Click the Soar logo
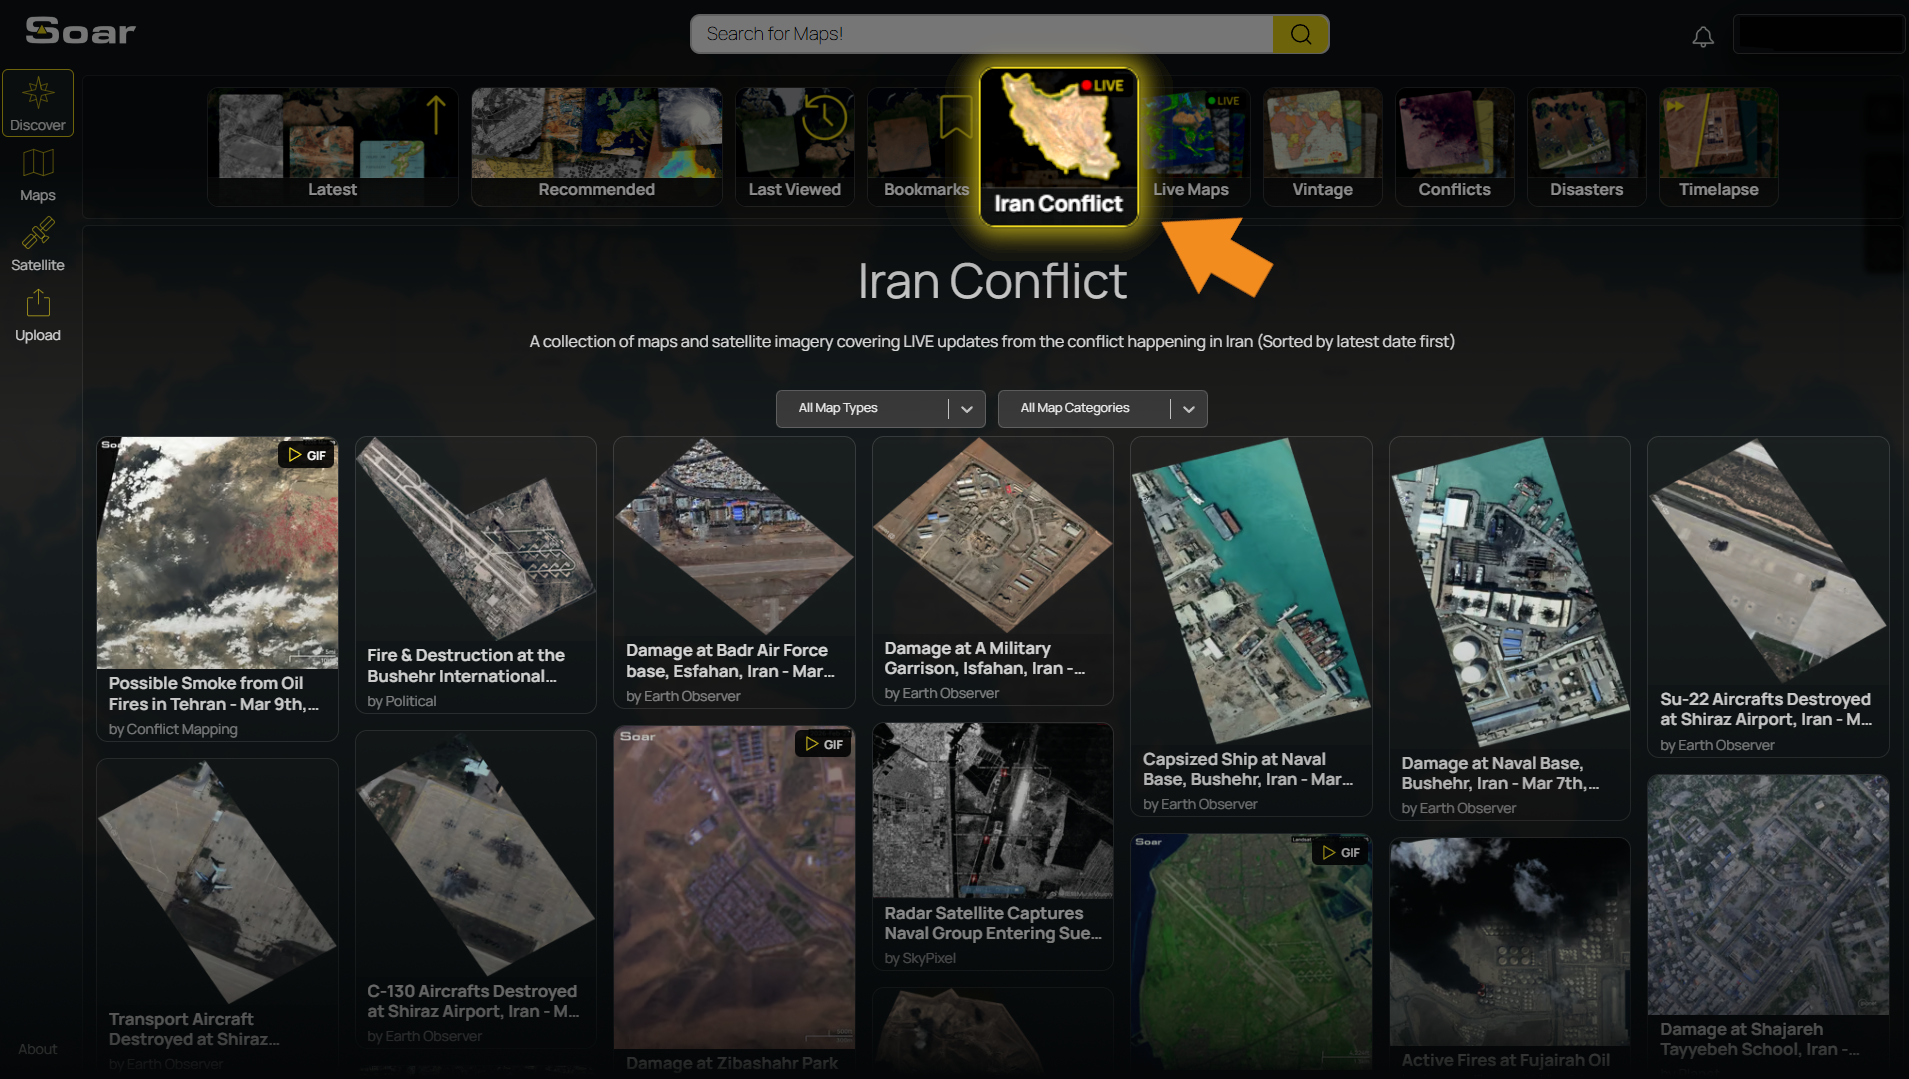The width and height of the screenshot is (1909, 1079). pos(80,31)
